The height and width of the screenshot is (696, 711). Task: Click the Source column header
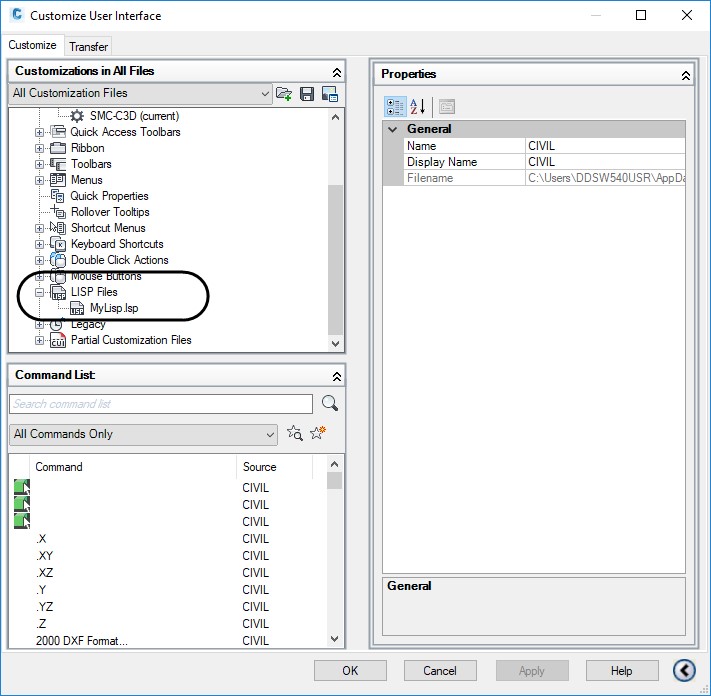coord(274,467)
